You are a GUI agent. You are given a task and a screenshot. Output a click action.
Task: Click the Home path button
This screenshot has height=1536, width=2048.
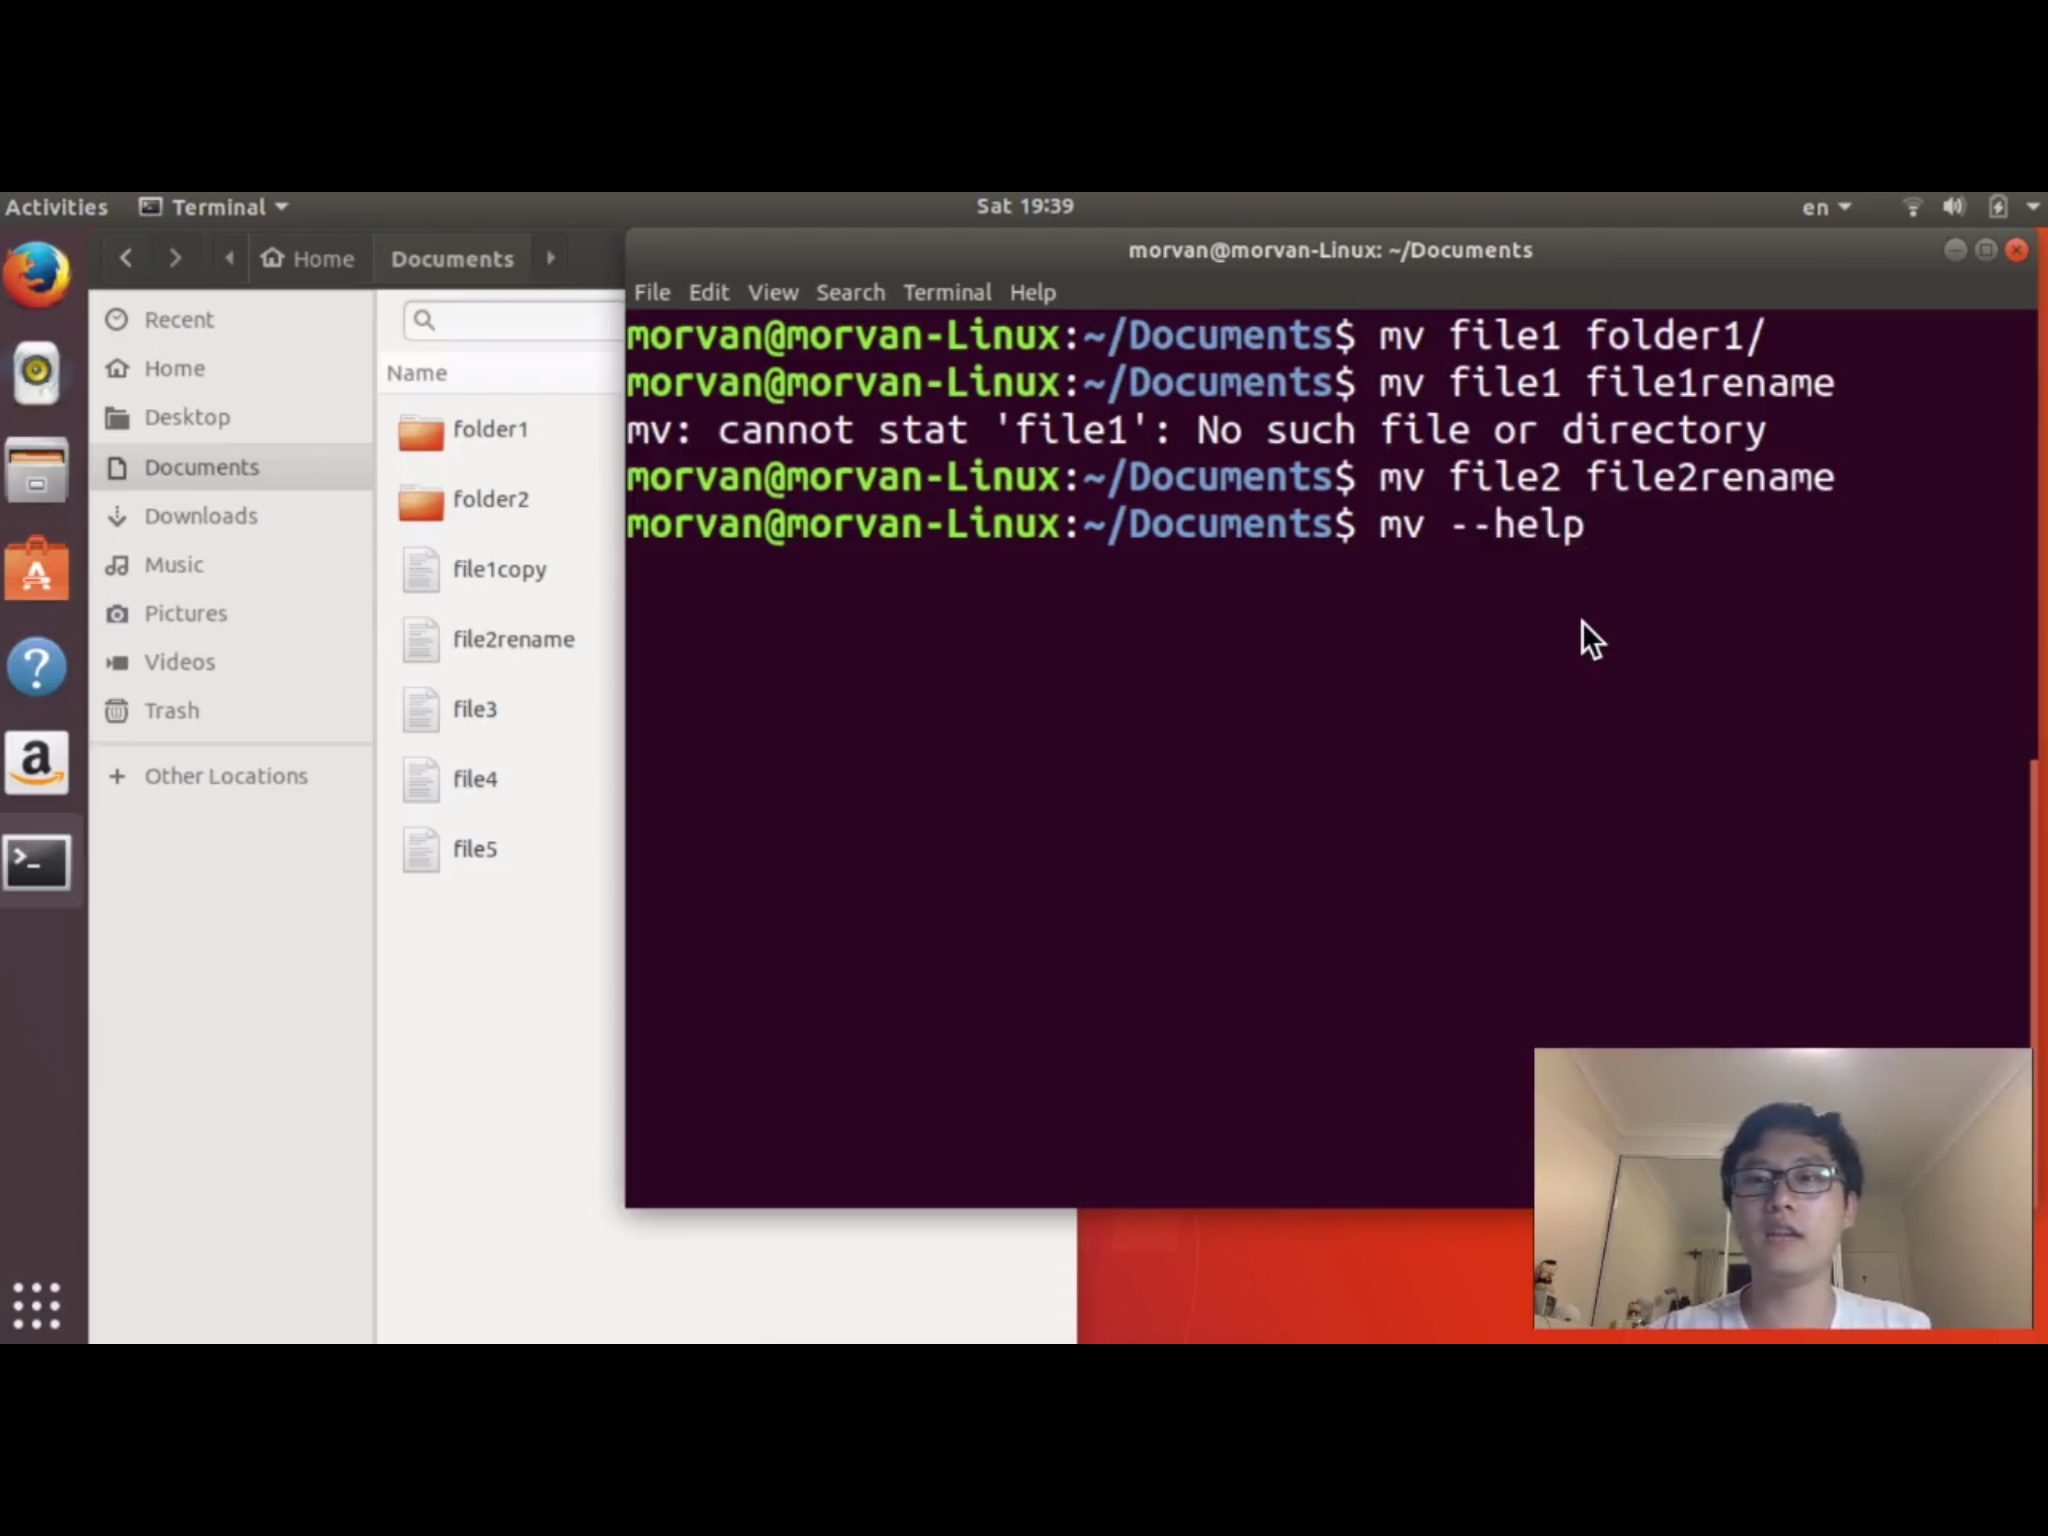[308, 259]
